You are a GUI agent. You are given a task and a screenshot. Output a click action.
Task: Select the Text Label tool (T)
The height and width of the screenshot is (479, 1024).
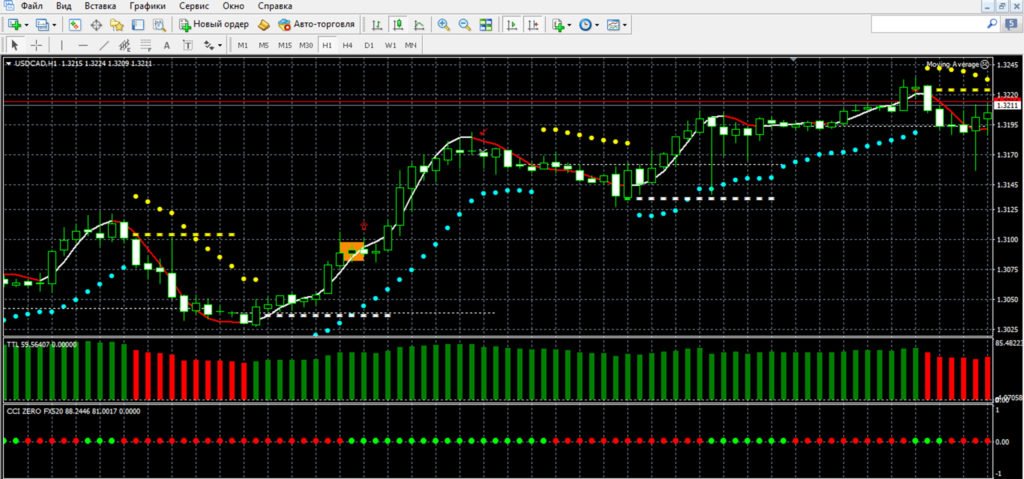tap(187, 45)
